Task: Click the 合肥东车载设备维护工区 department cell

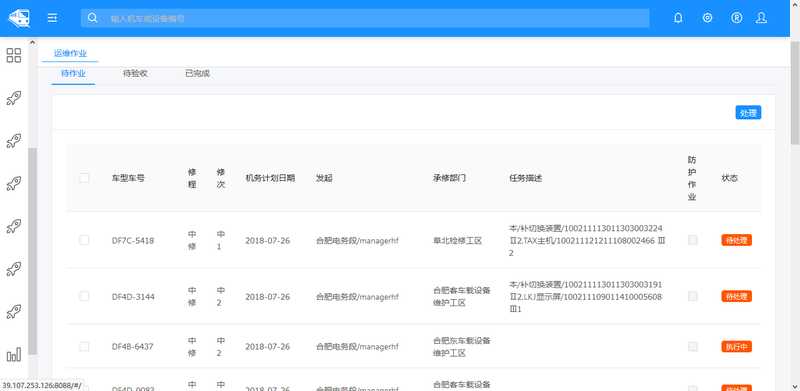Action: pos(462,347)
